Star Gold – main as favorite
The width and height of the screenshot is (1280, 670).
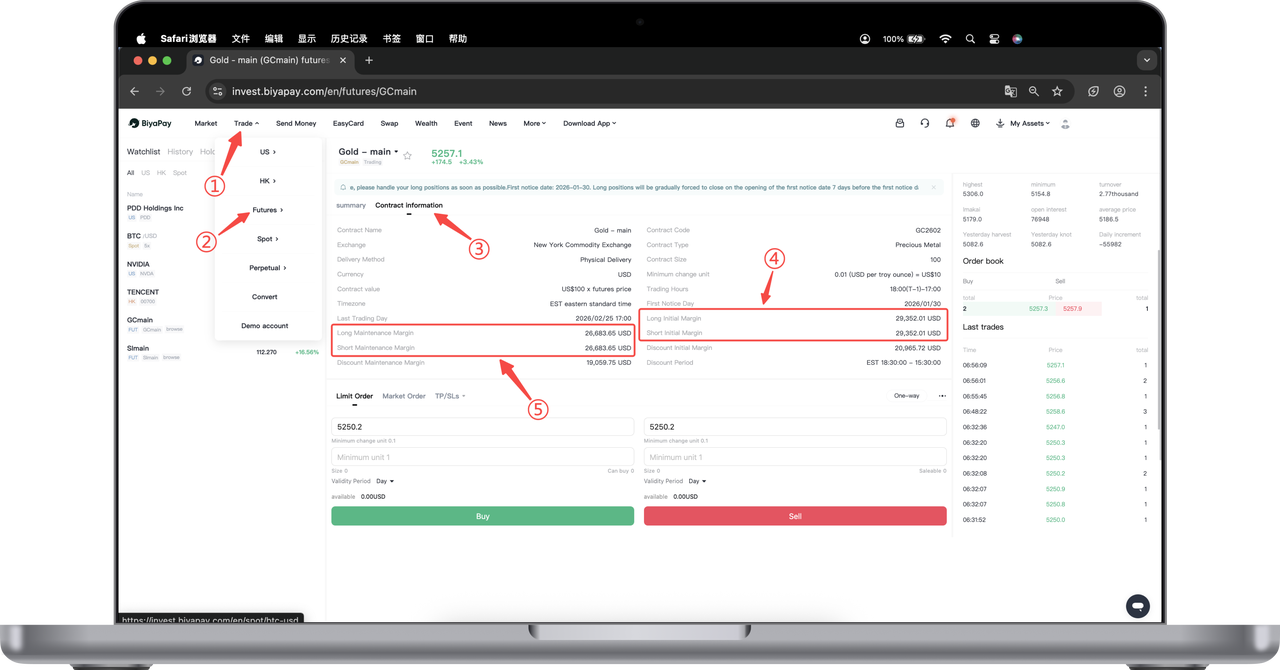point(407,156)
